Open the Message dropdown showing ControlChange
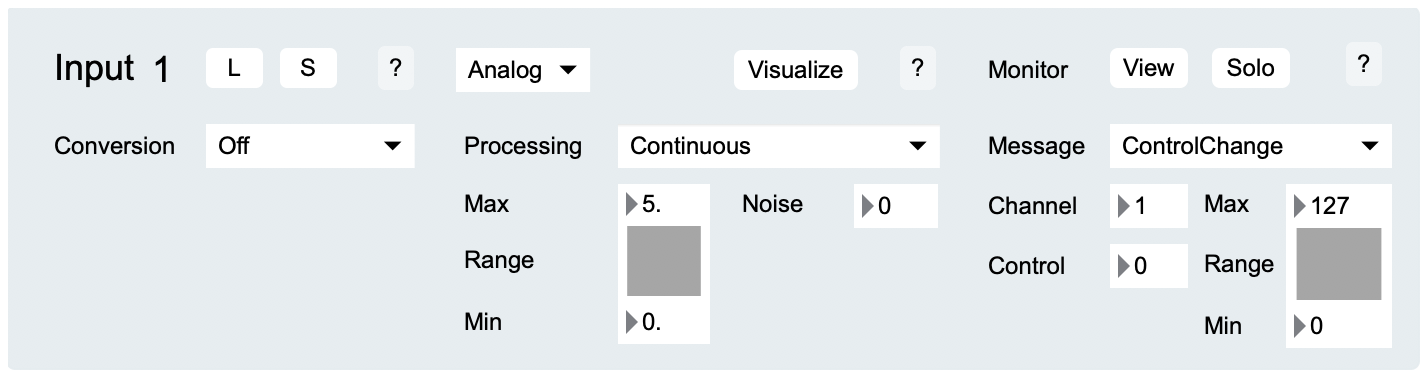The width and height of the screenshot is (1428, 376). [1250, 146]
